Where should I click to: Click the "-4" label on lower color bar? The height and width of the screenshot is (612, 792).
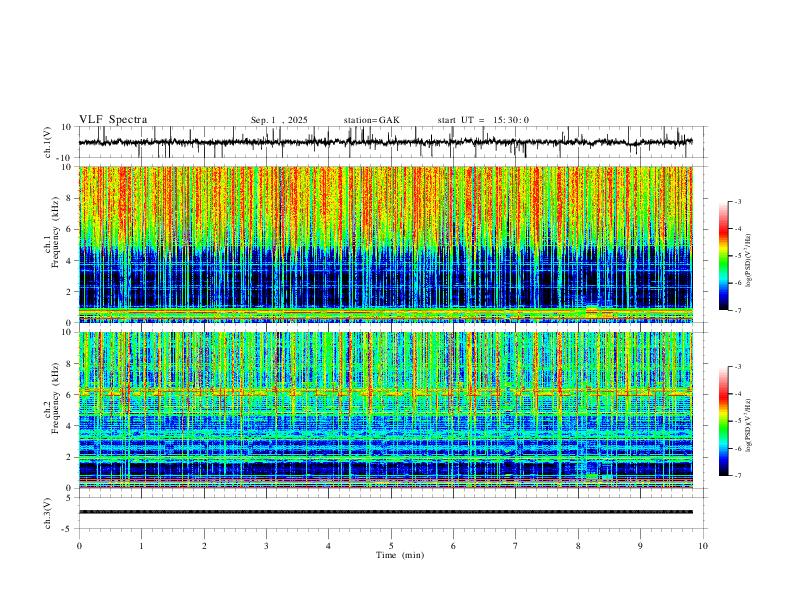[x=737, y=394]
